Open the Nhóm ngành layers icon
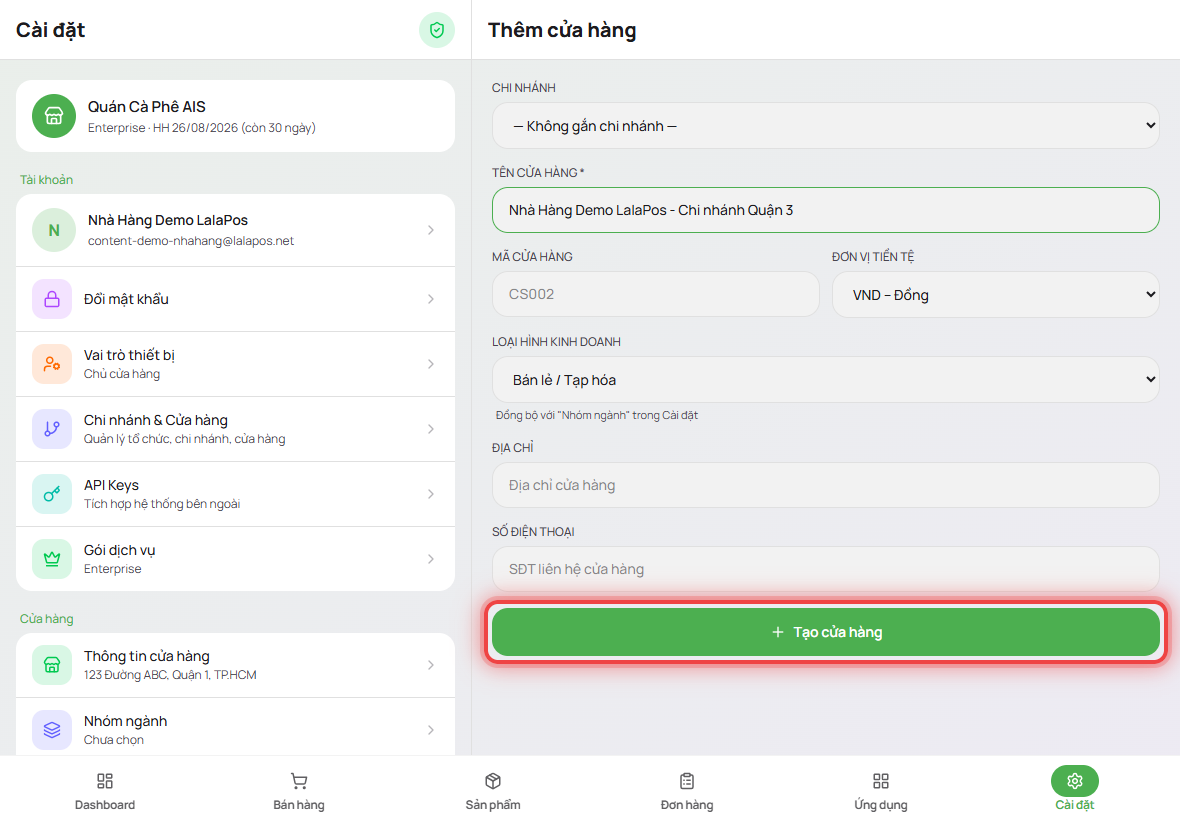Viewport: 1180px width, 820px height. pyautogui.click(x=52, y=730)
